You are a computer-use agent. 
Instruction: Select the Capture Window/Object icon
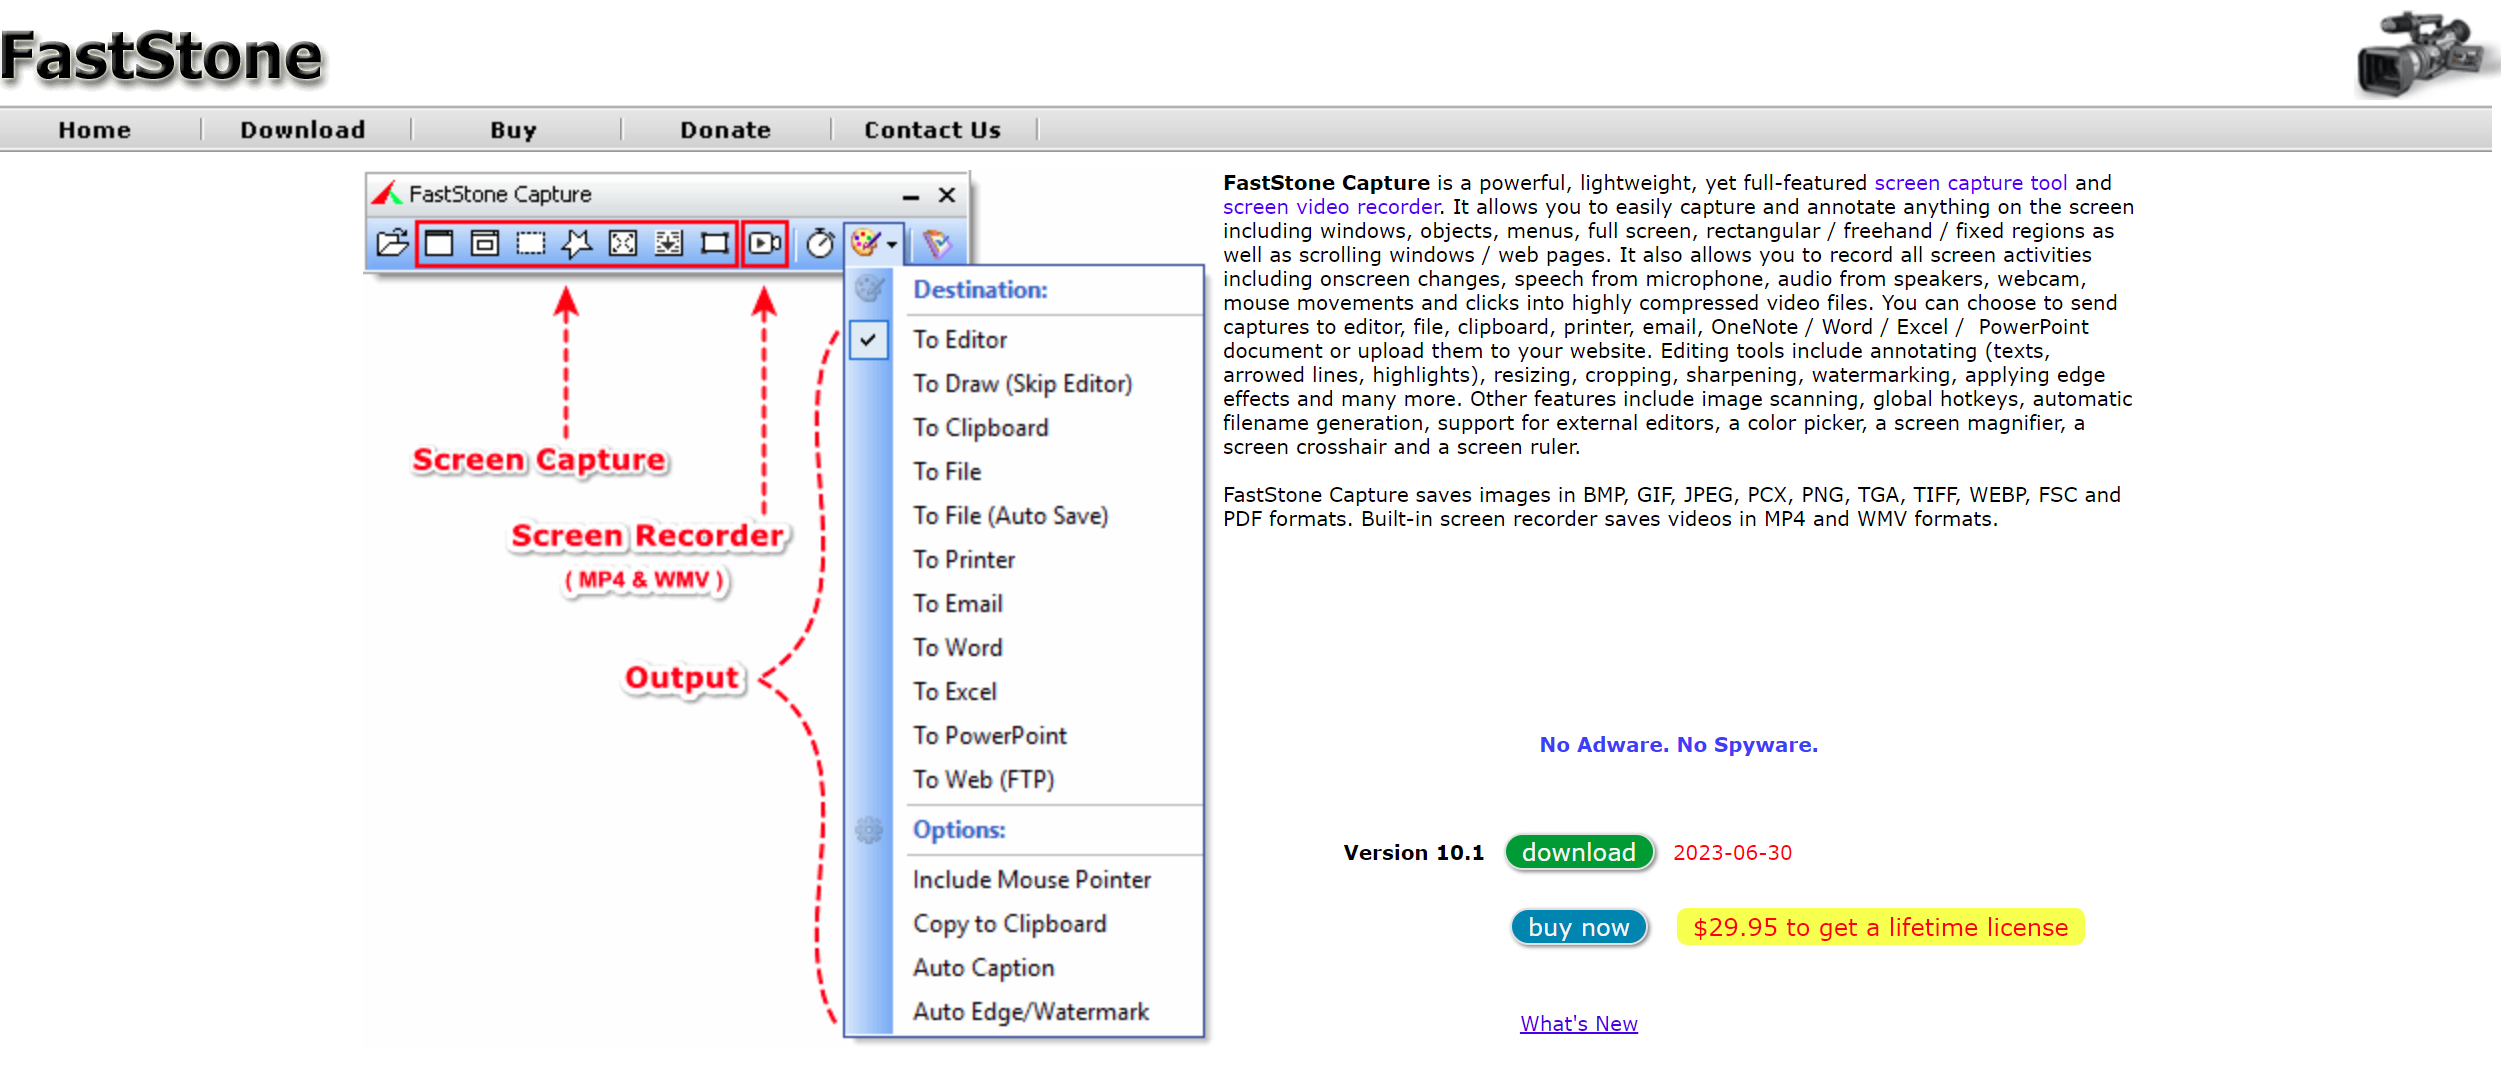[485, 243]
